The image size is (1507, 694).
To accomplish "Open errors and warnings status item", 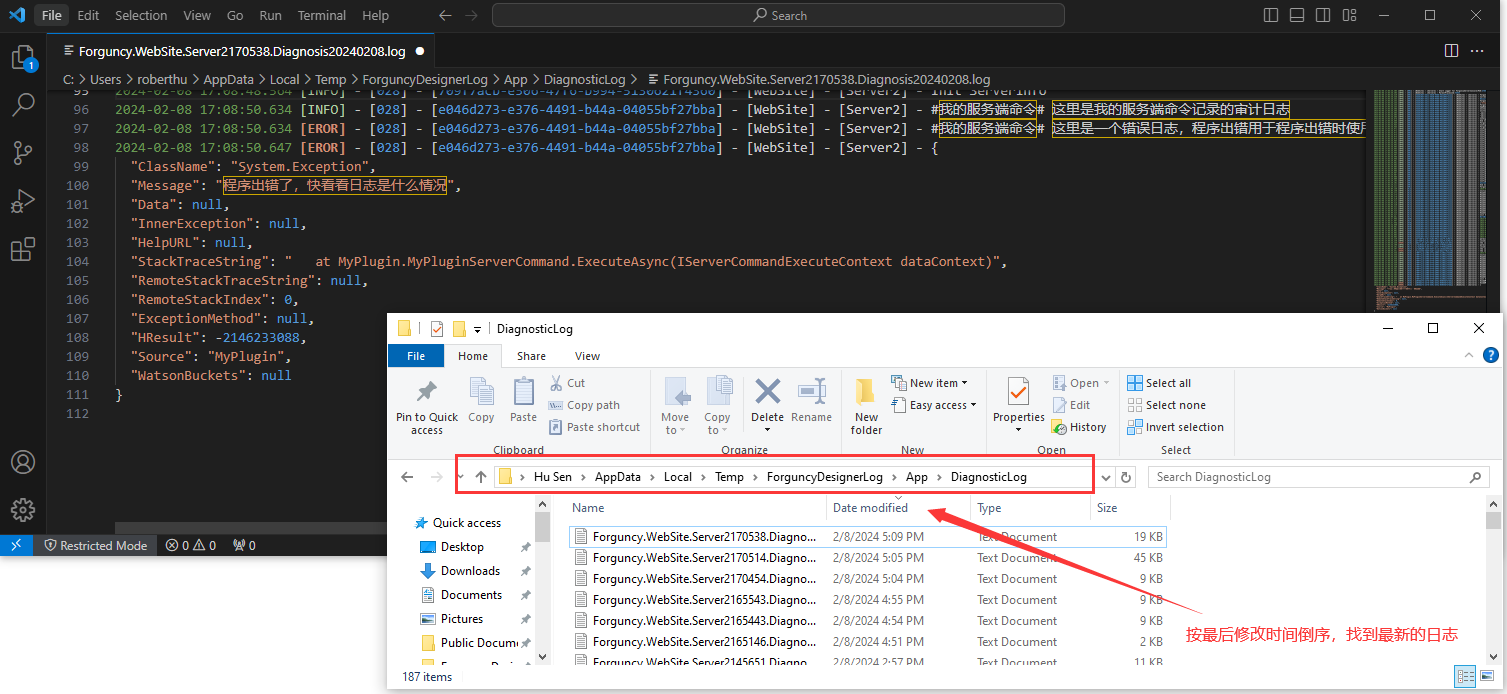I will tap(191, 545).
